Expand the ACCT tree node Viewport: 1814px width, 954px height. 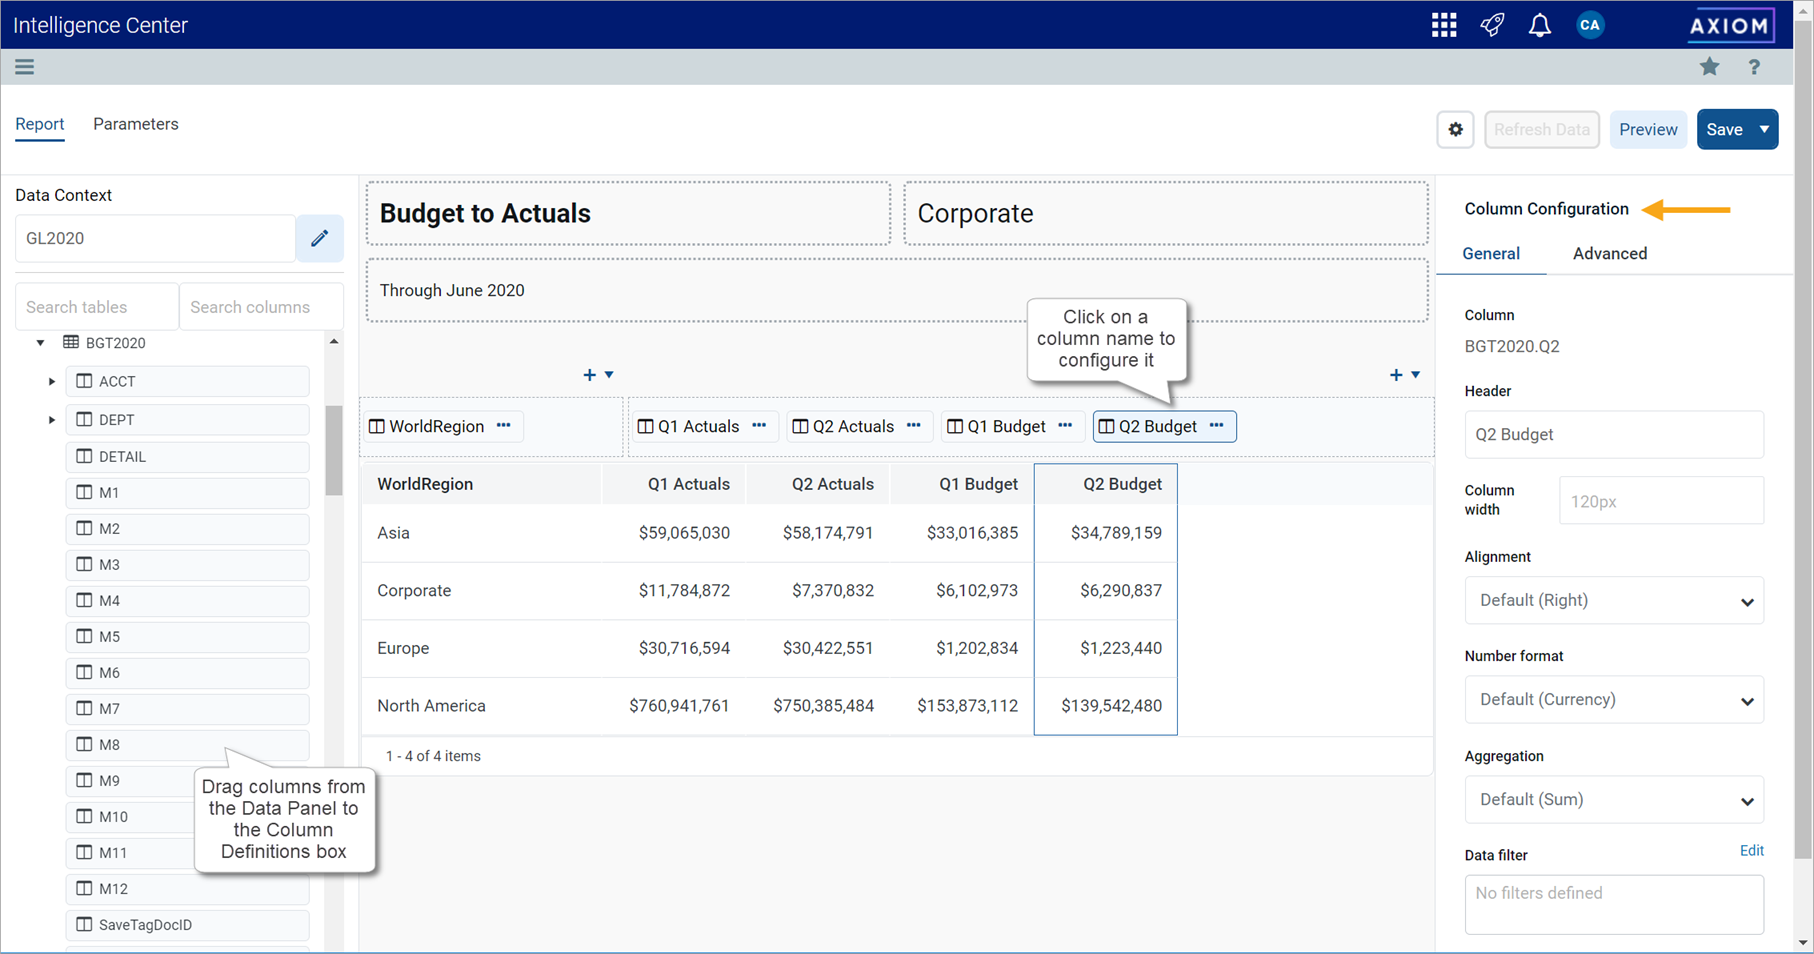pos(52,382)
